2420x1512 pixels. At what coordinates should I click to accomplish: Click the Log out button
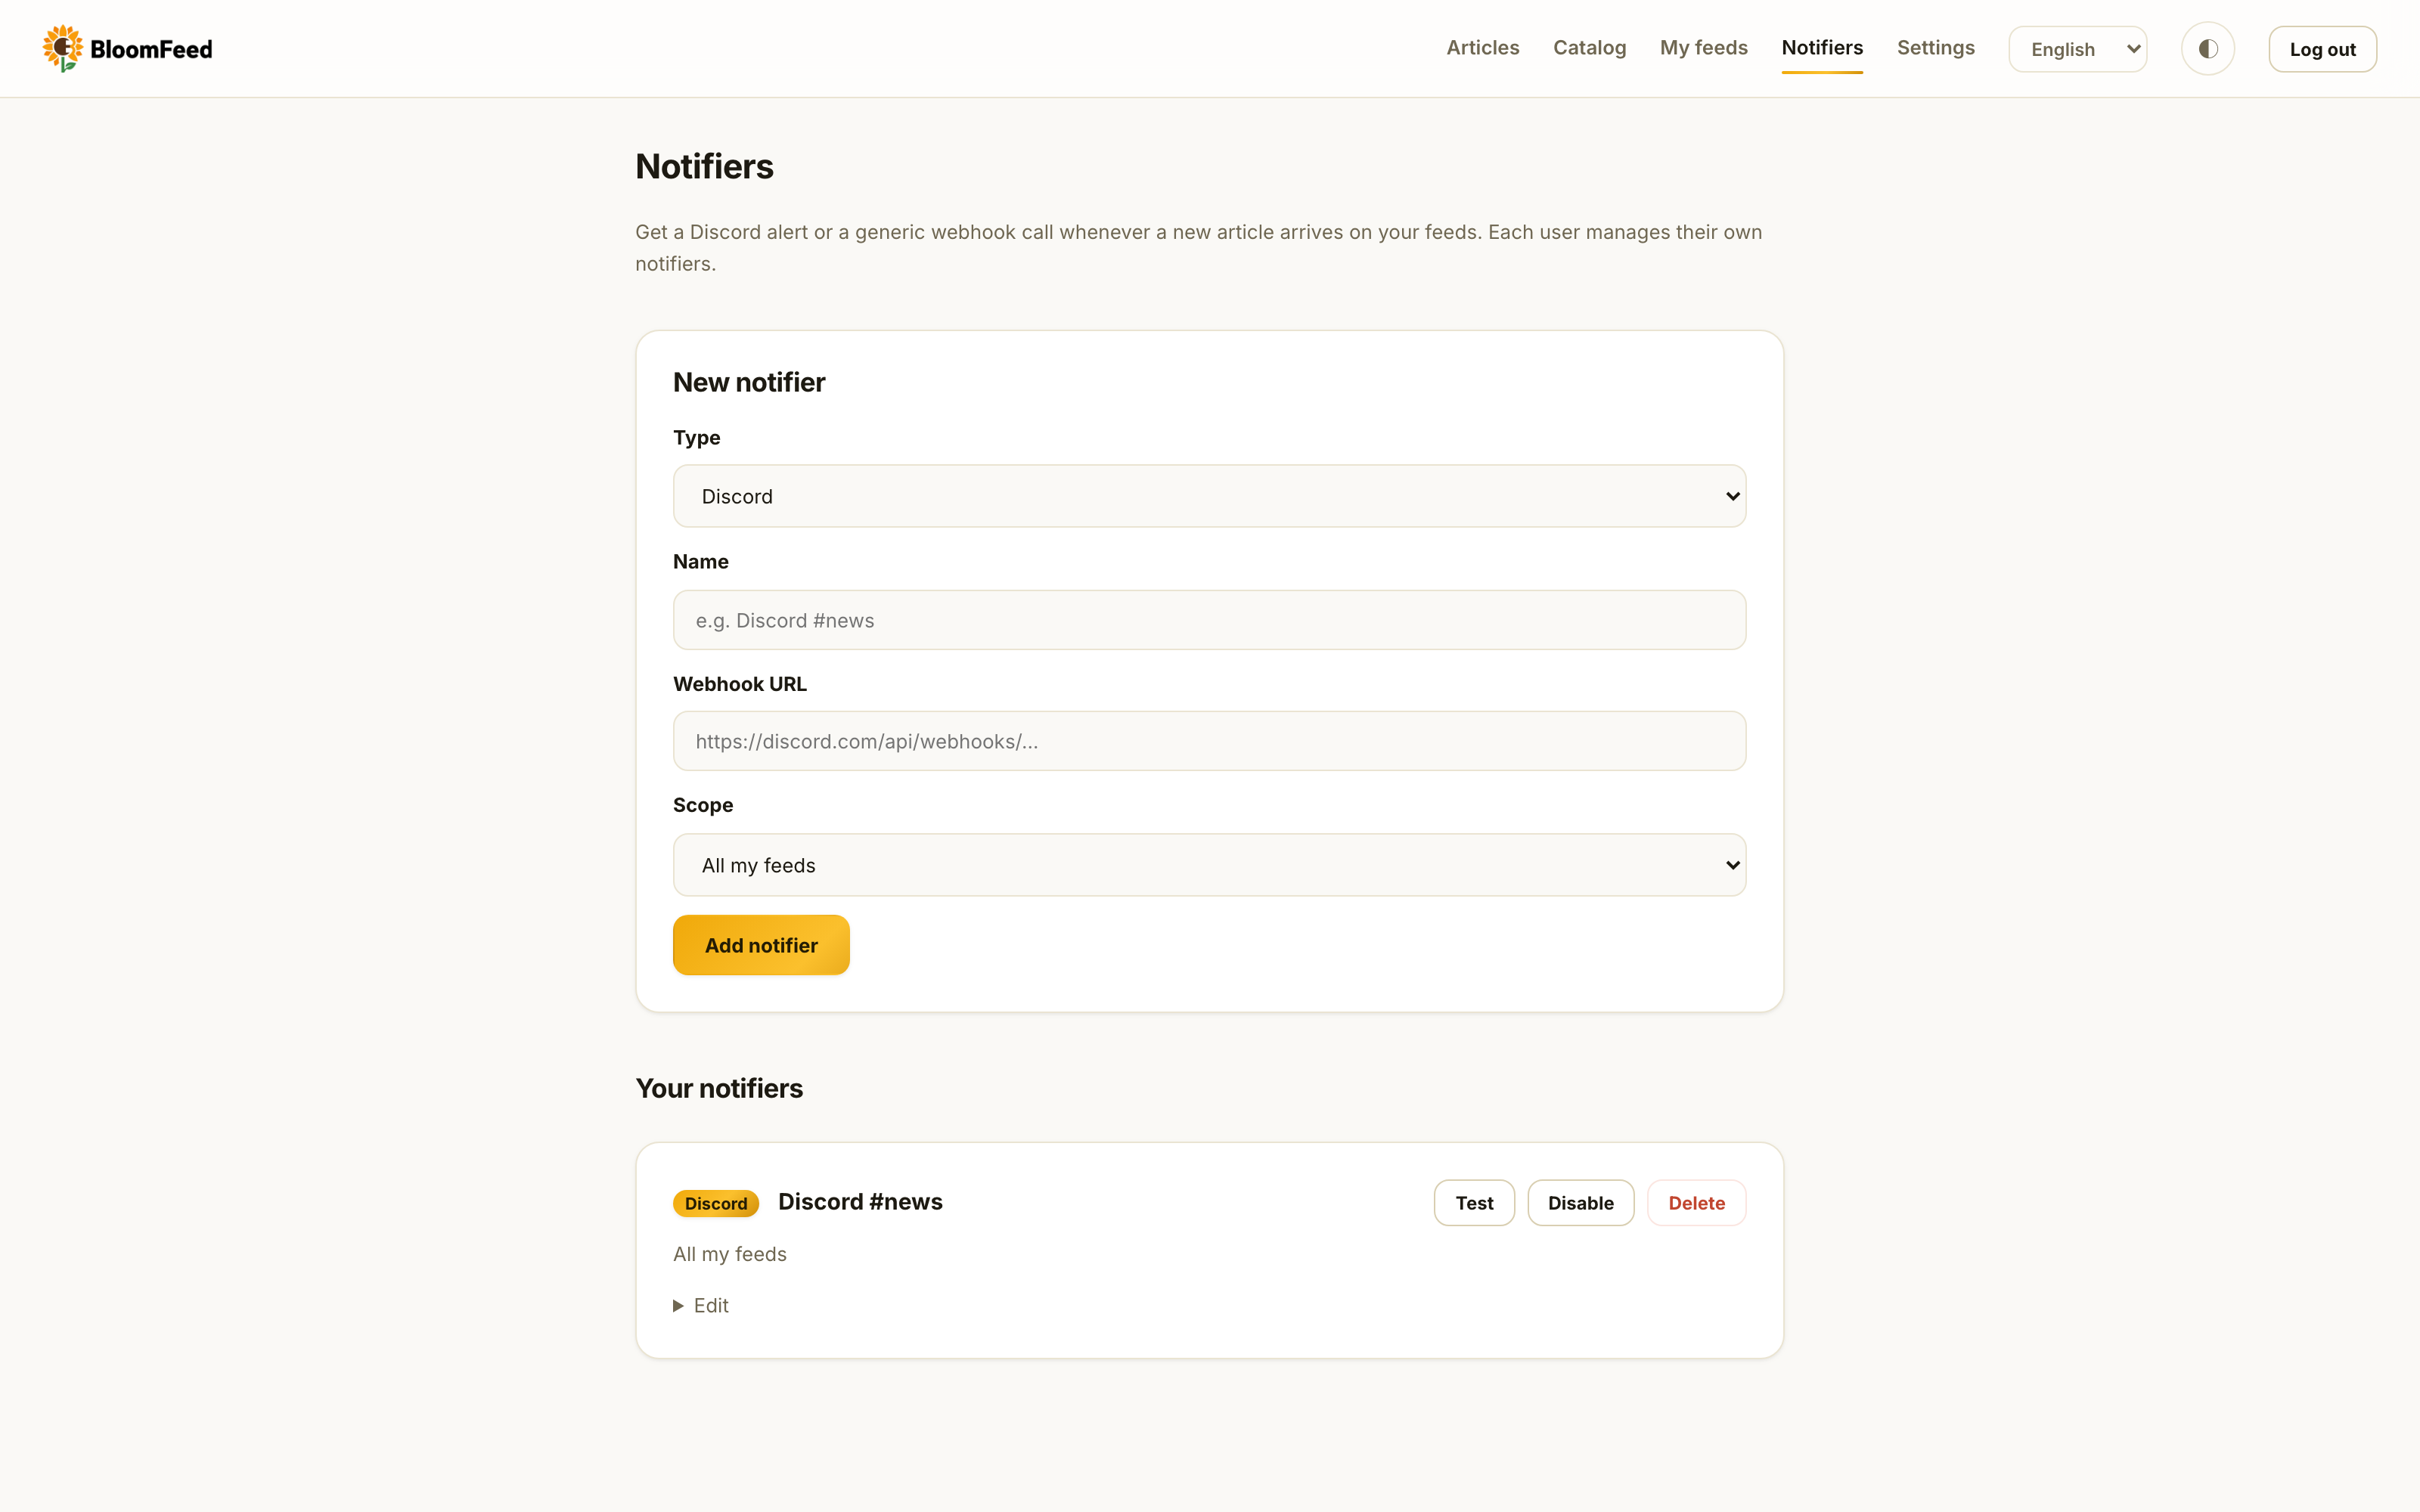click(2322, 49)
